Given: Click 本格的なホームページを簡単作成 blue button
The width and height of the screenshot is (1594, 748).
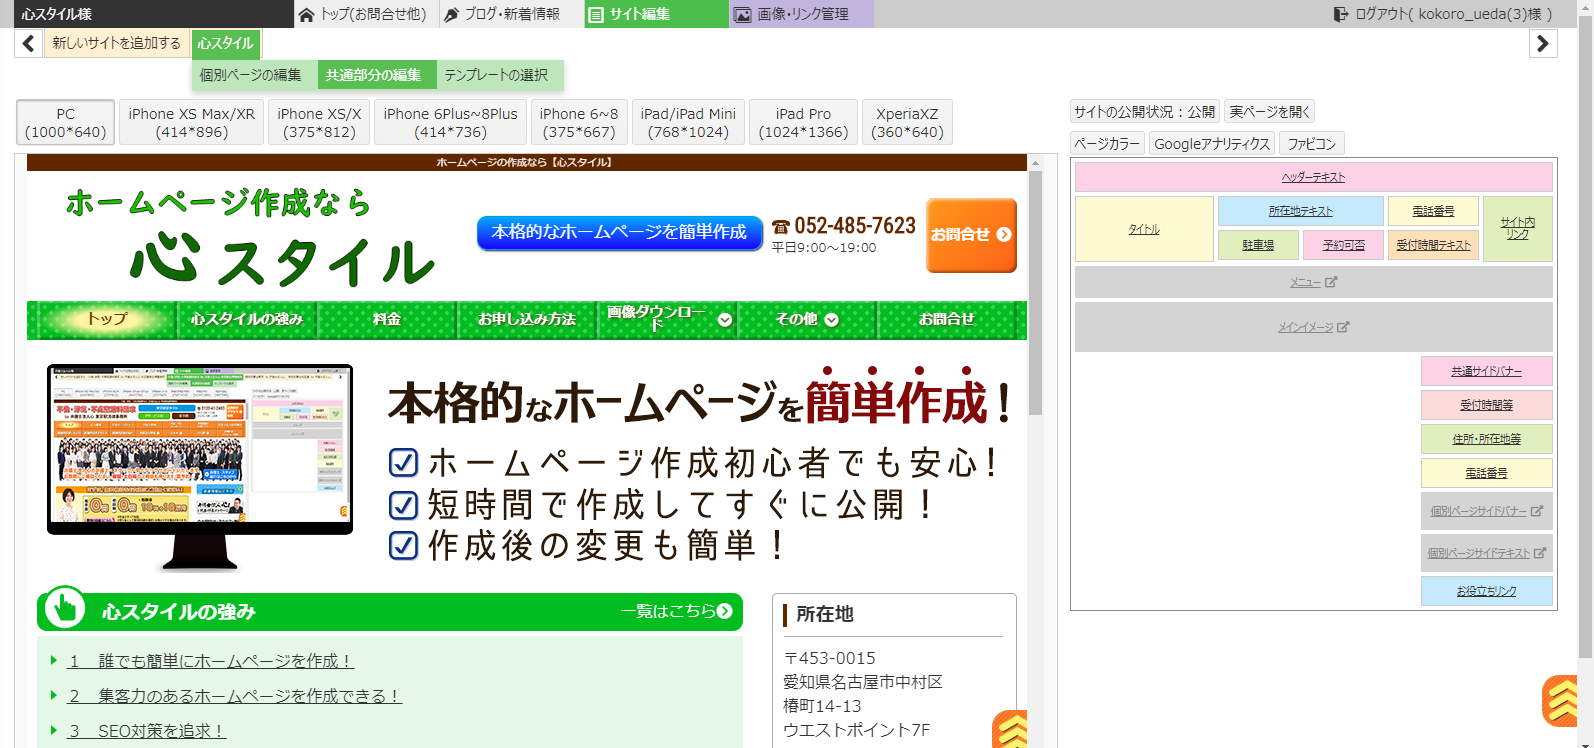Looking at the screenshot, I should [620, 232].
